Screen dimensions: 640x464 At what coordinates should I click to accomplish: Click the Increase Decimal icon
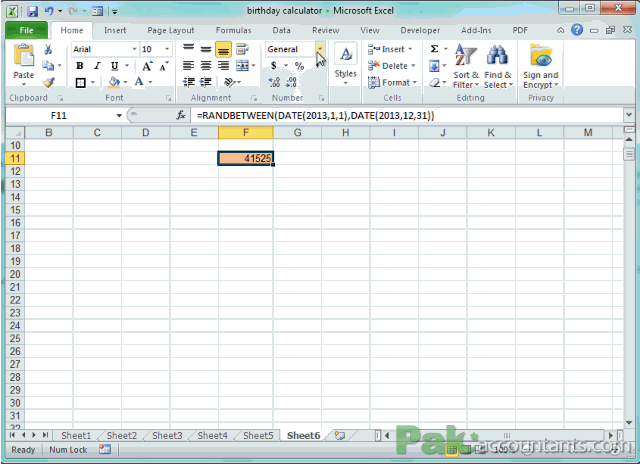274,82
